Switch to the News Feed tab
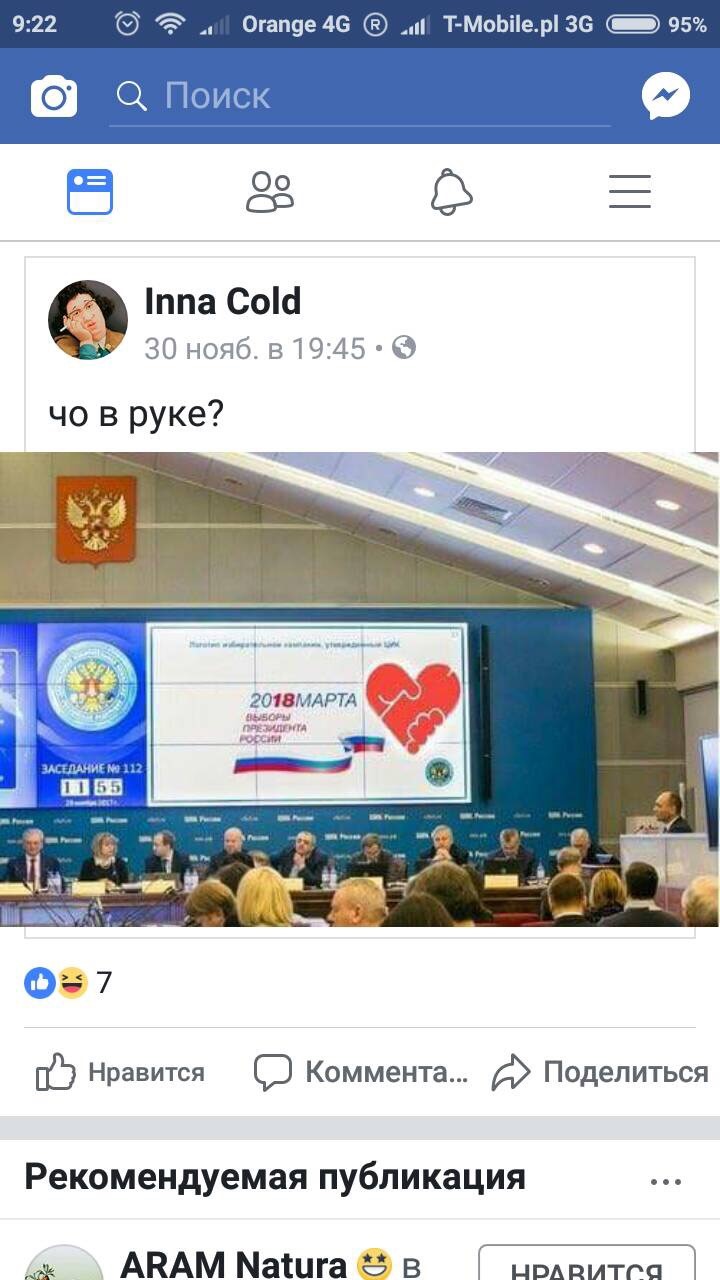Viewport: 720px width, 1280px height. pos(90,191)
